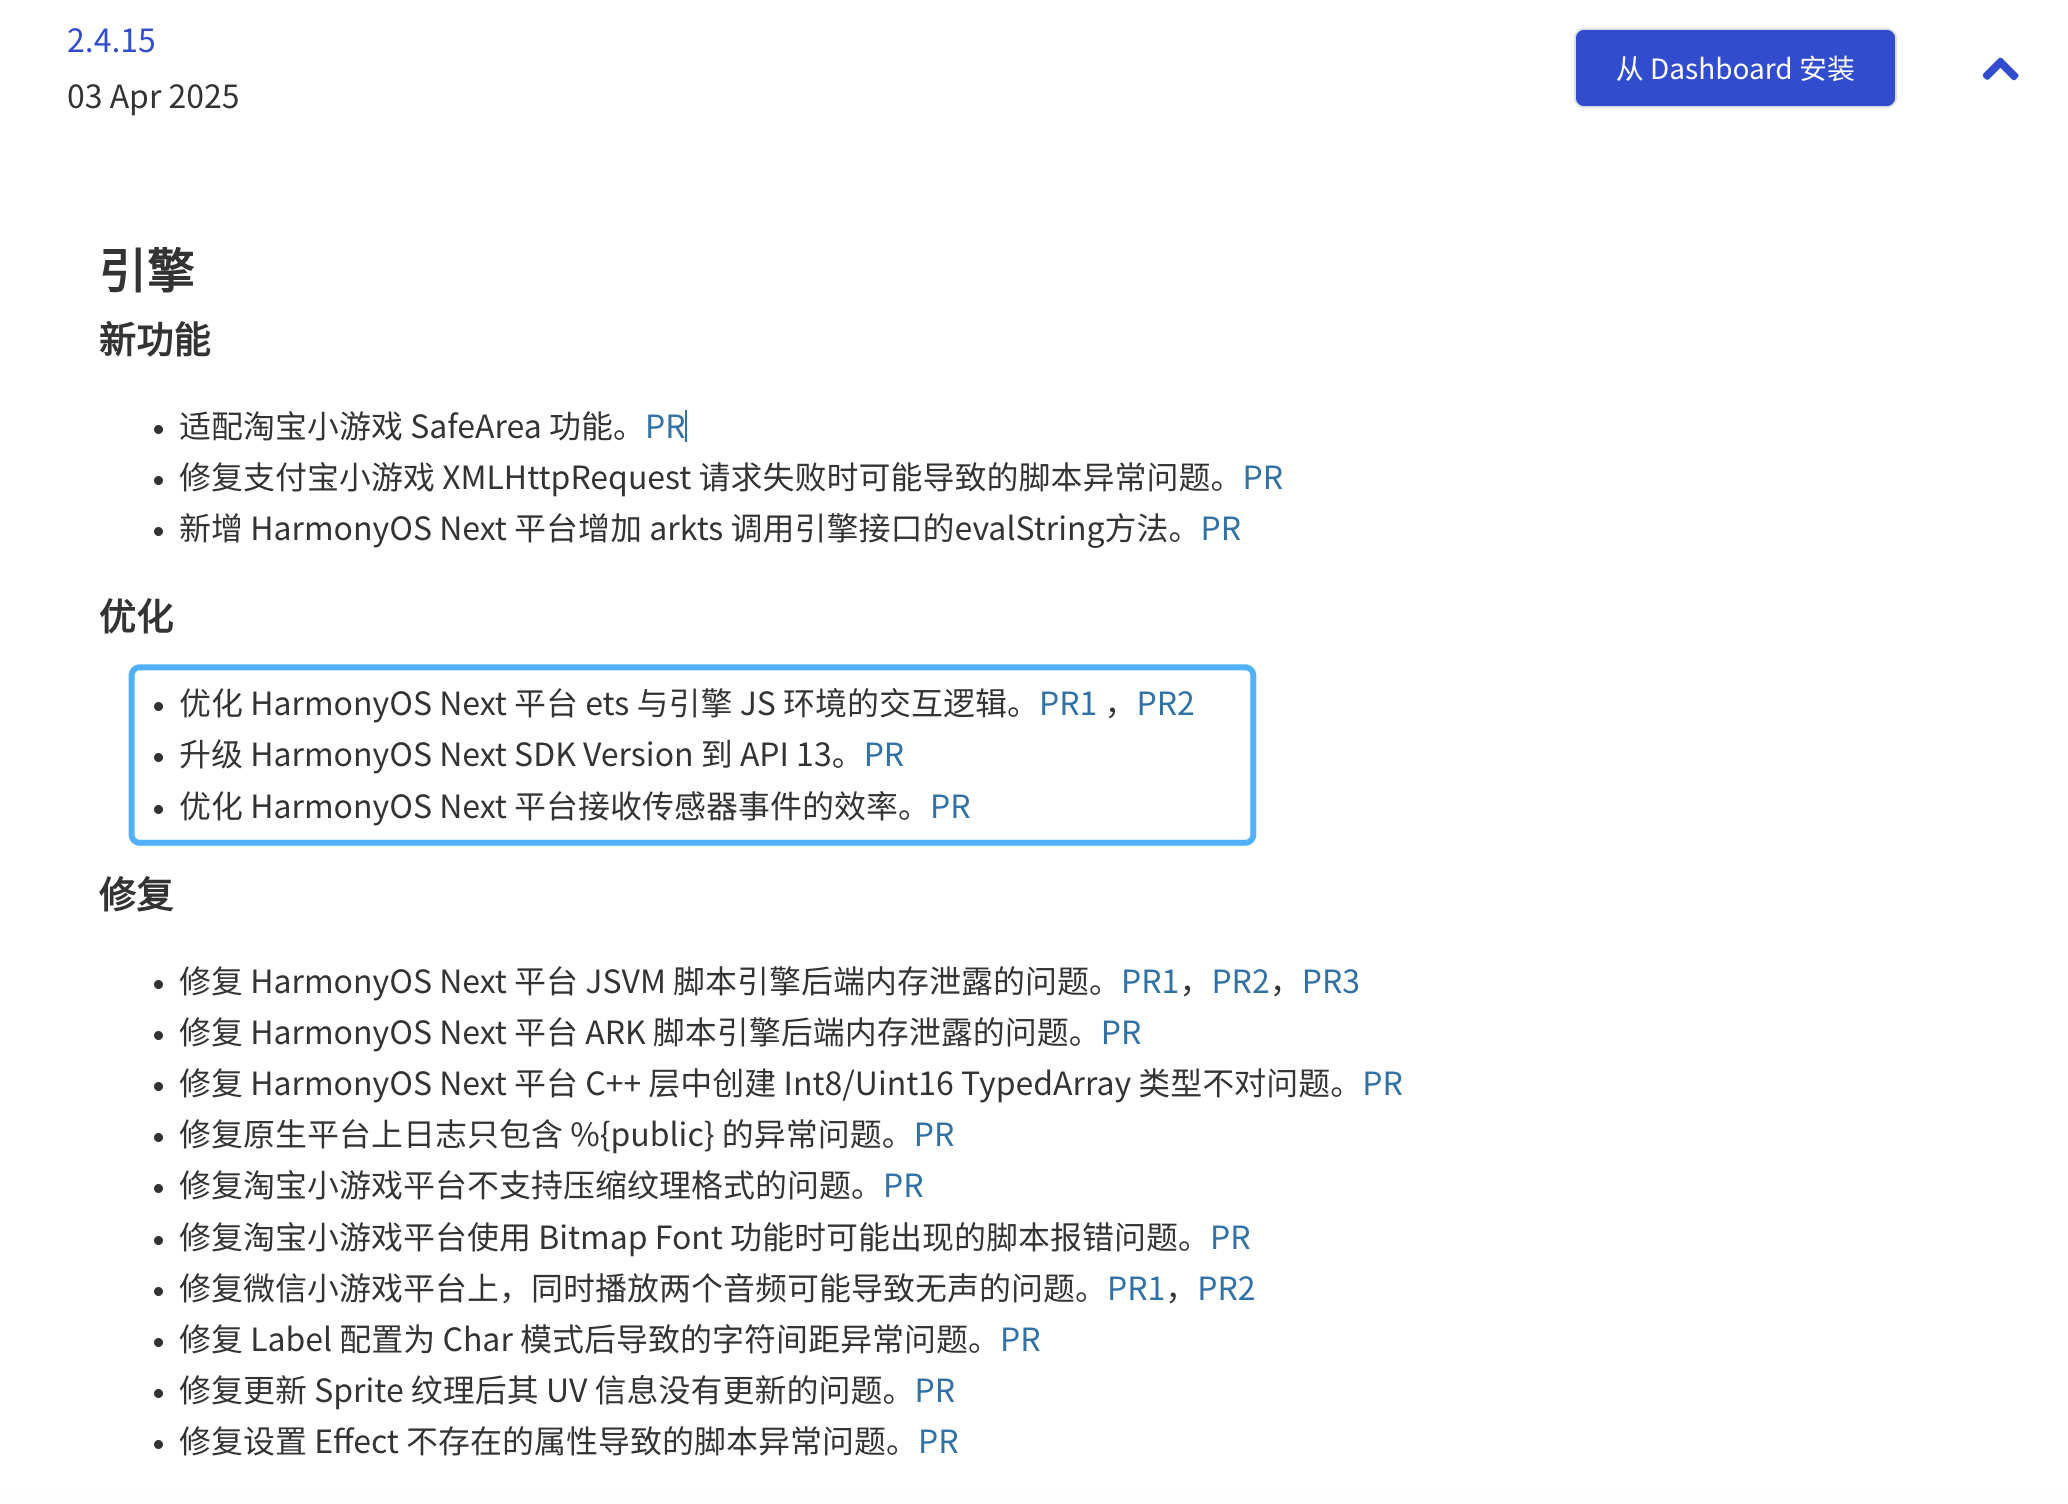The height and width of the screenshot is (1504, 2068).
Task: Open PR1 link for 微信小游戏 音频无声 fix
Action: pos(1136,1289)
